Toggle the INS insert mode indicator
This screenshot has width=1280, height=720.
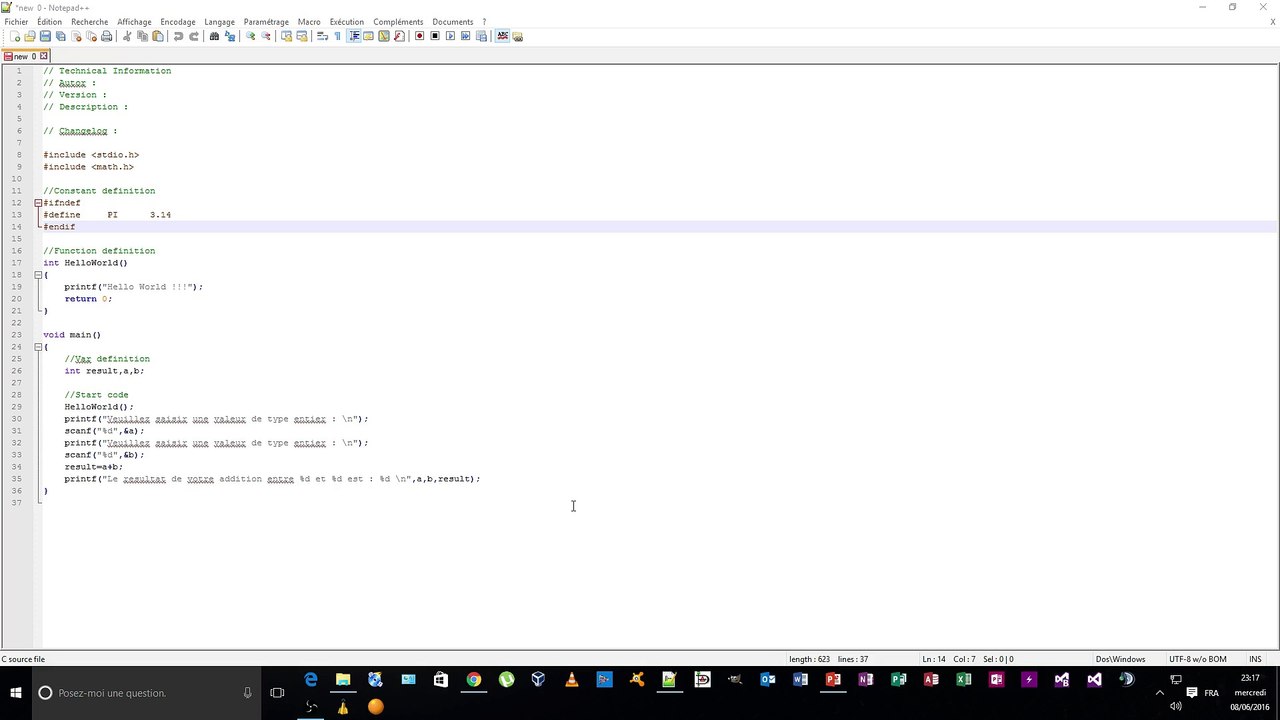point(1255,659)
